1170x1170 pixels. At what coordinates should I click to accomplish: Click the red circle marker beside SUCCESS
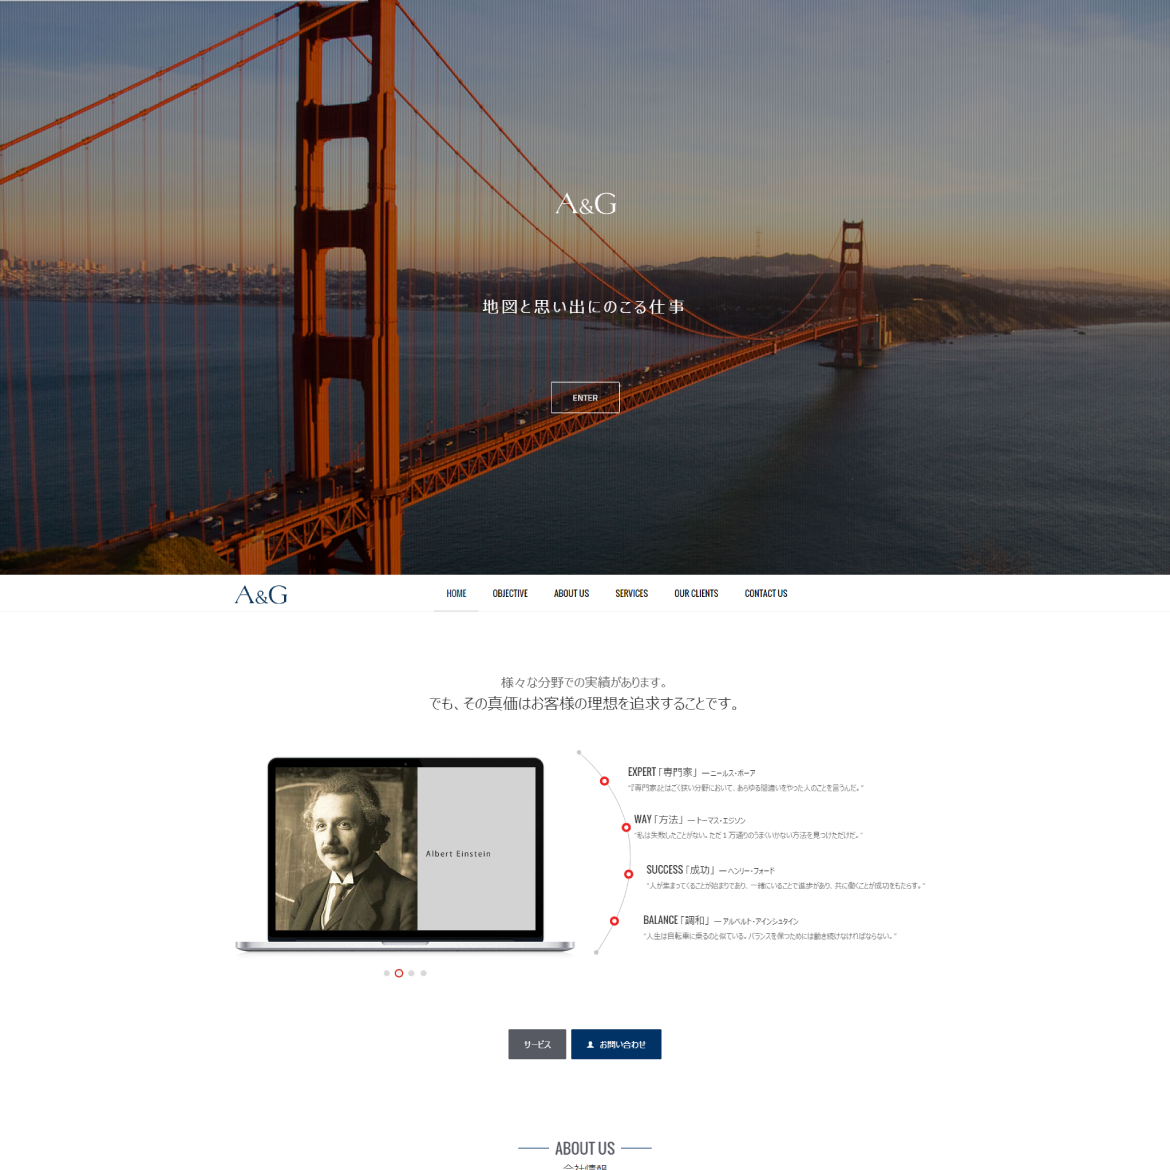(628, 874)
